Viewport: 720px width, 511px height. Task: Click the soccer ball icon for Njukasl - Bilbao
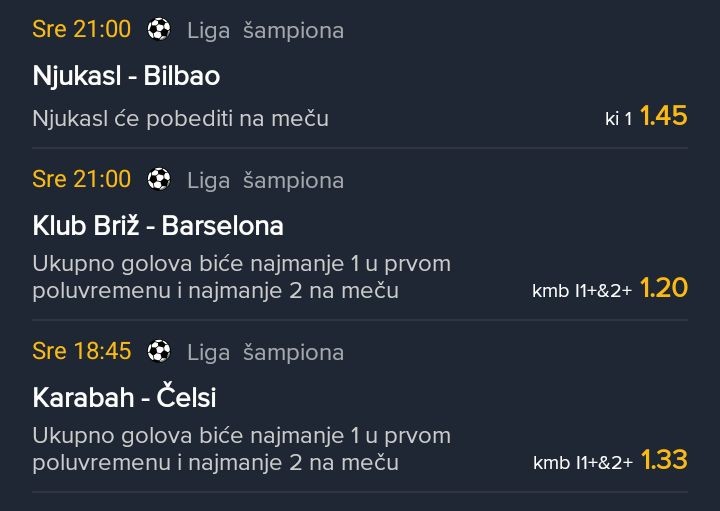coord(159,30)
